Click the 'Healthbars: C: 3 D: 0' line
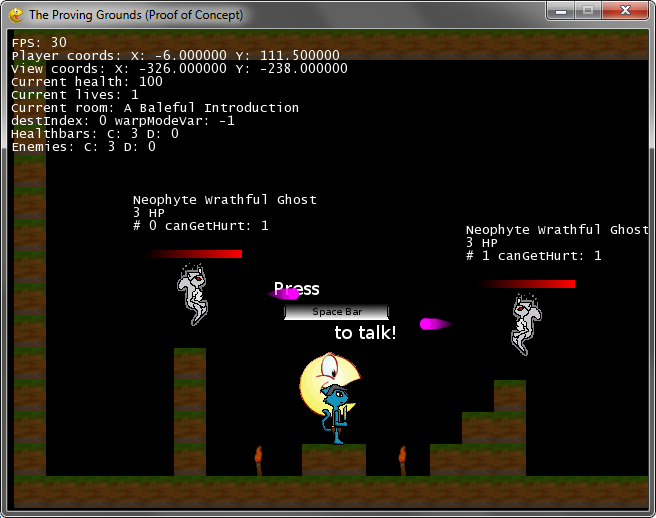 pyautogui.click(x=95, y=133)
